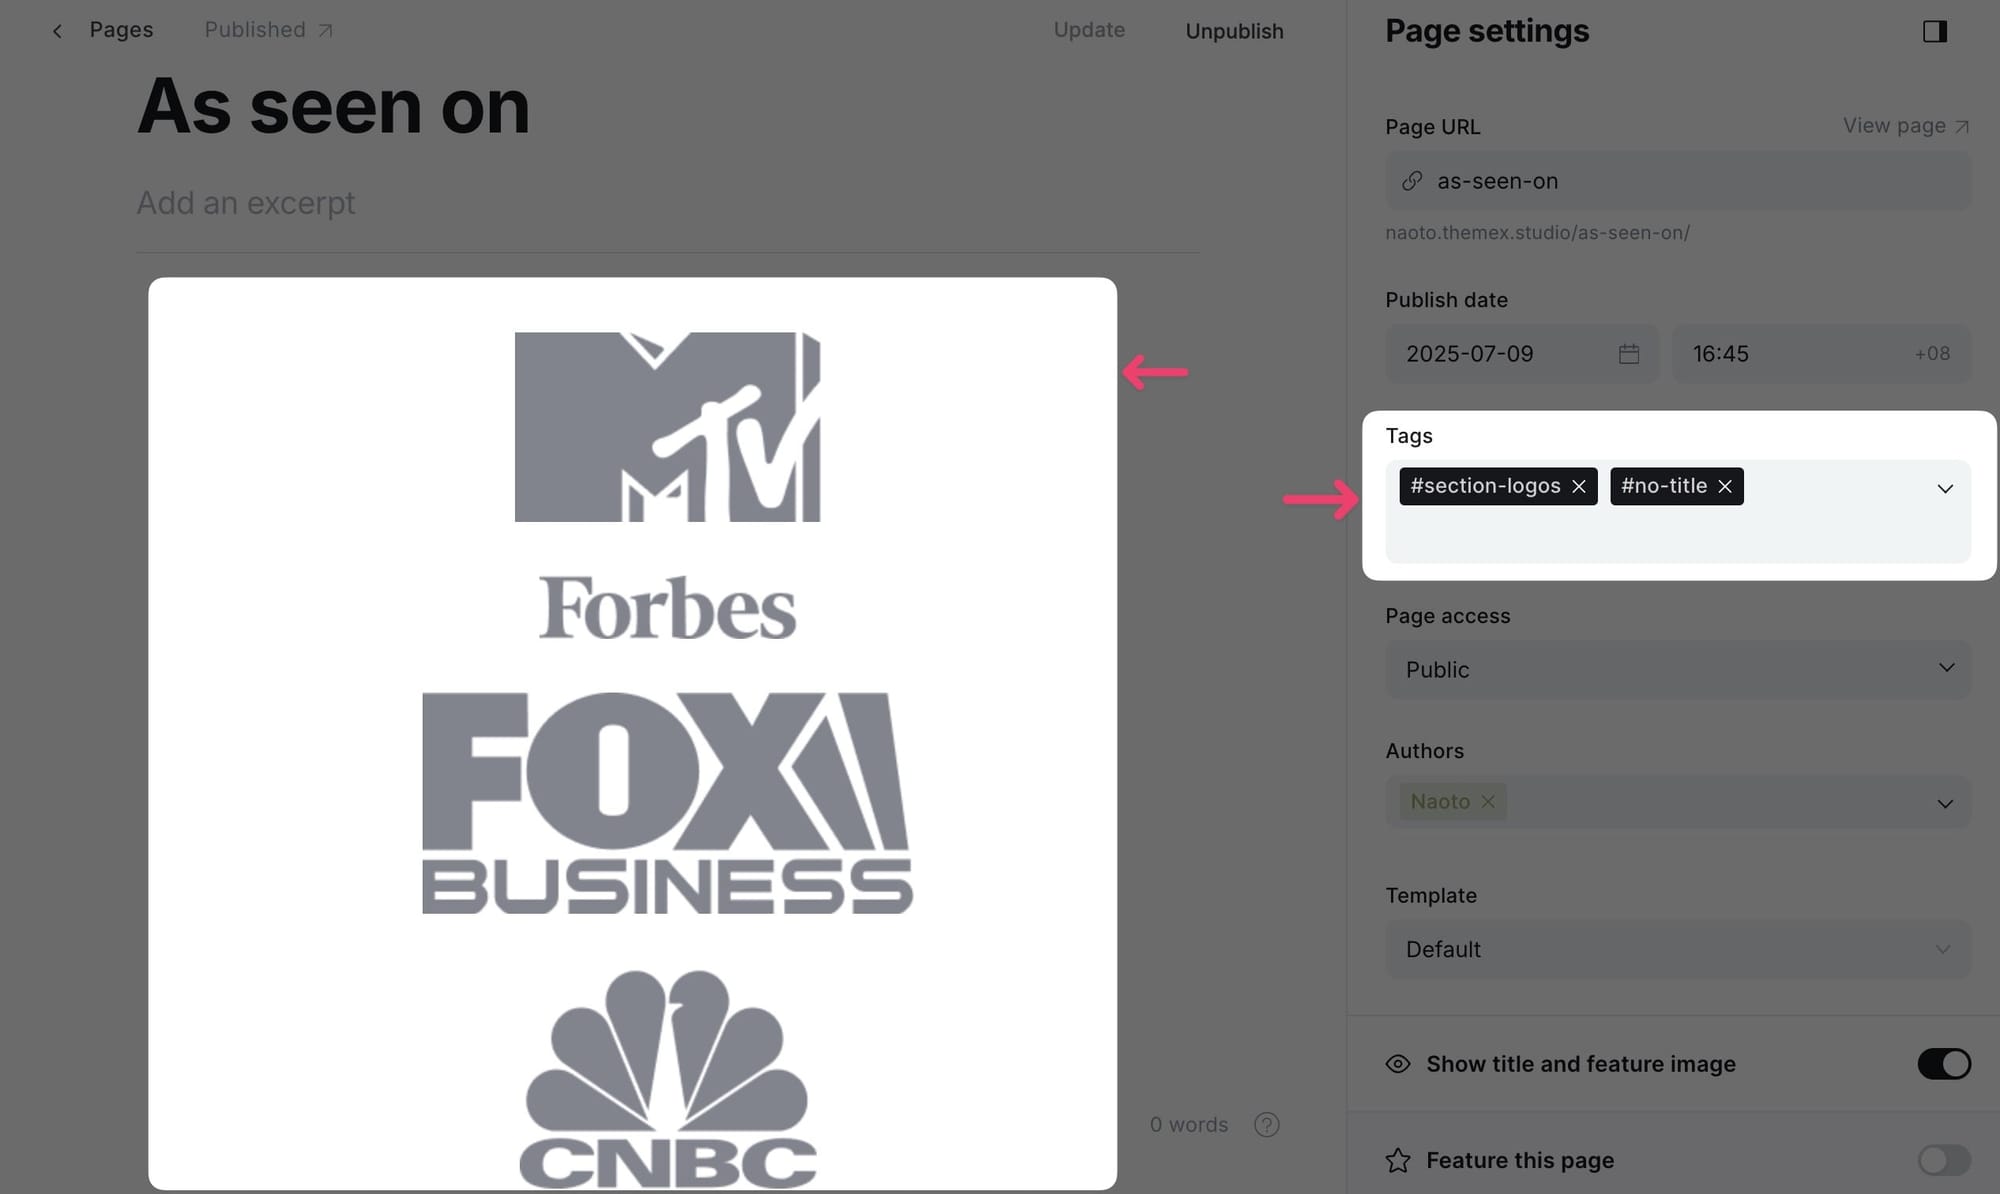
Task: Collapse the Page settings sidebar icon
Action: [x=1935, y=31]
